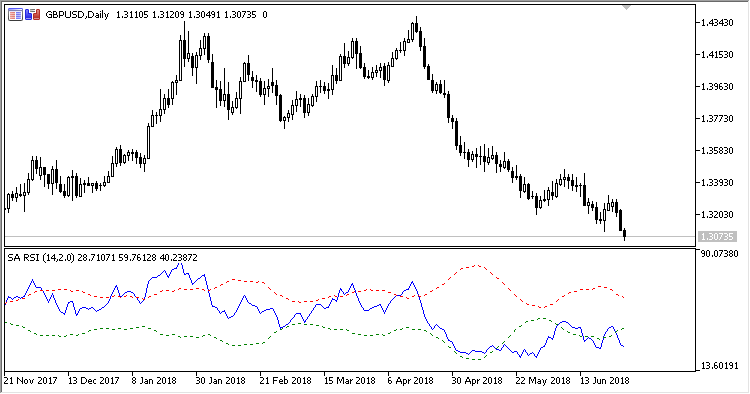Click the current price label 1.30735
The image size is (750, 394).
click(717, 237)
